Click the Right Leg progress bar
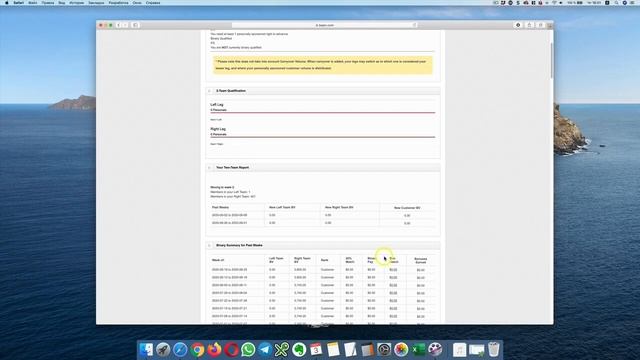This screenshot has height=360, width=640. click(x=322, y=137)
